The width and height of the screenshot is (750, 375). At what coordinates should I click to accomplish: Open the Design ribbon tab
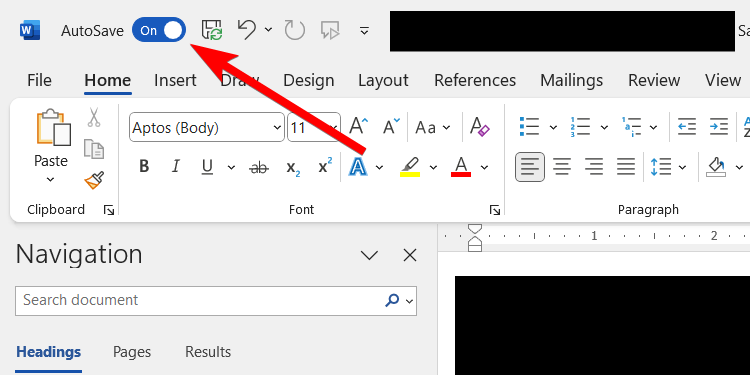309,80
